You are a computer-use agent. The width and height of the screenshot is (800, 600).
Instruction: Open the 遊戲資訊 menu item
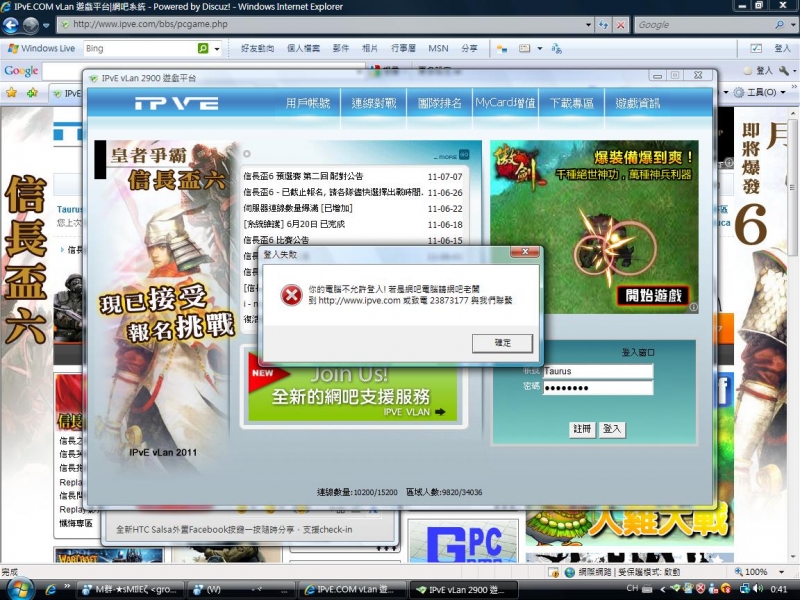pyautogui.click(x=637, y=103)
